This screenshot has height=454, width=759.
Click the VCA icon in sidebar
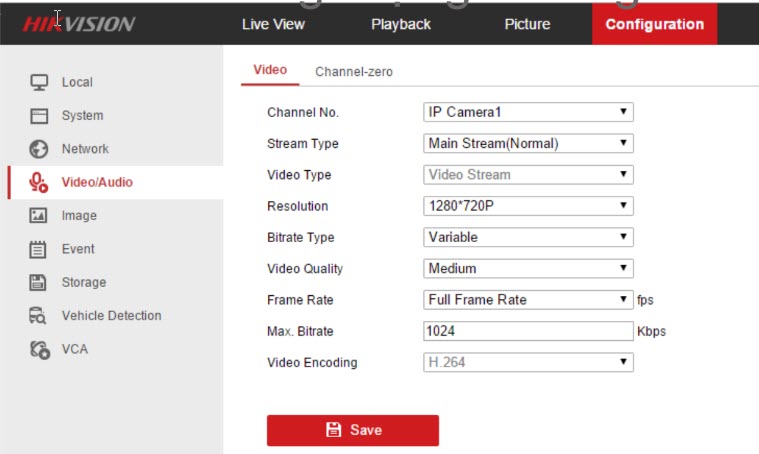click(x=39, y=350)
